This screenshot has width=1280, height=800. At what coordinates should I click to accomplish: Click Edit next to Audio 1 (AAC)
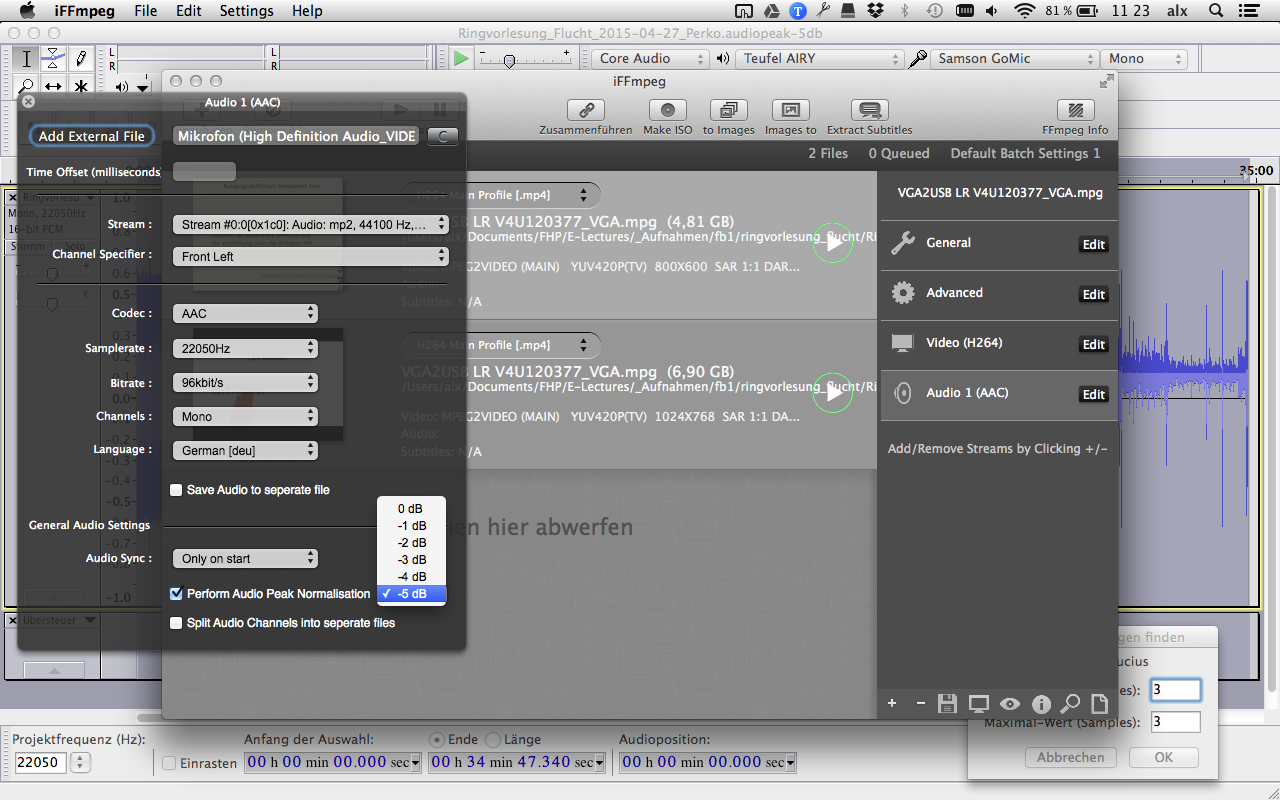(1094, 395)
